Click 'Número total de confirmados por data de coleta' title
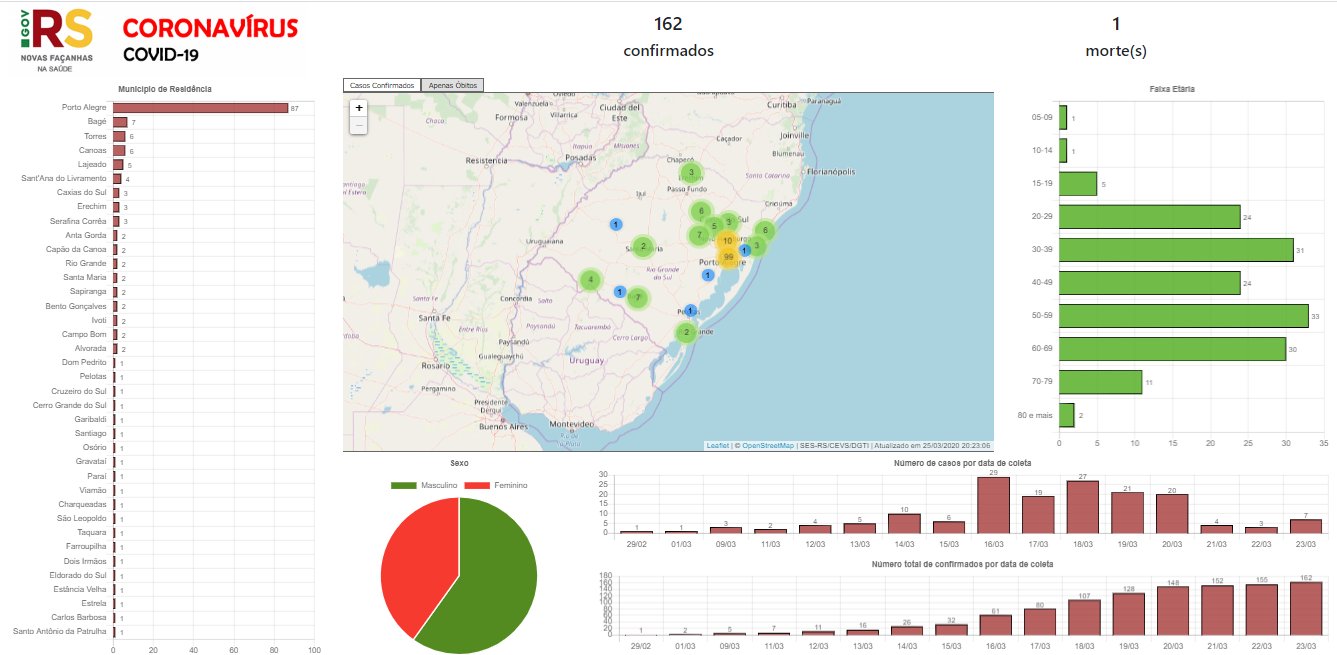This screenshot has height=655, width=1337. [x=960, y=565]
